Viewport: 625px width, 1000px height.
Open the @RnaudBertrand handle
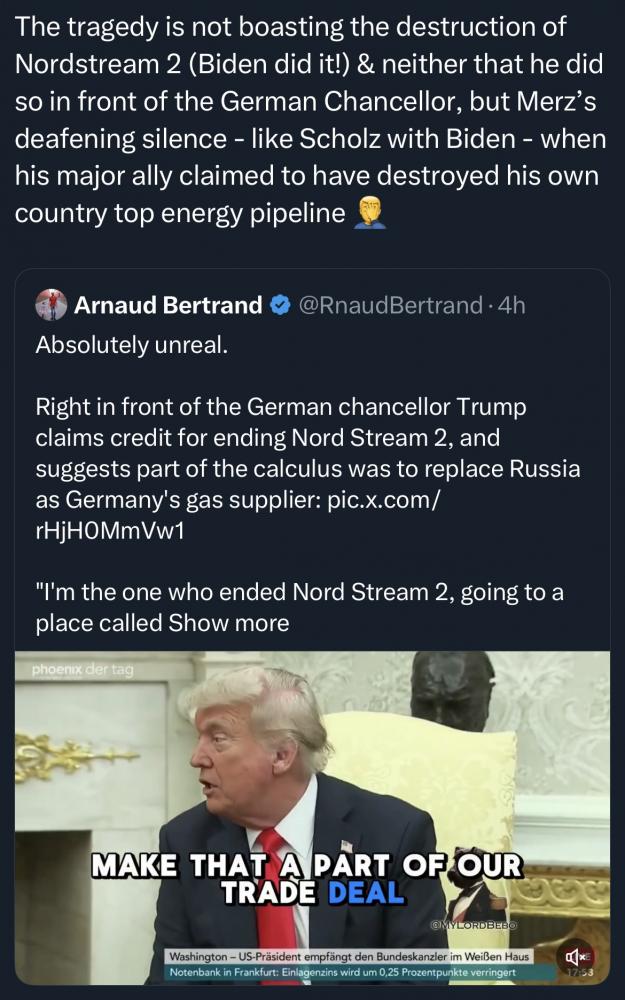(389, 305)
